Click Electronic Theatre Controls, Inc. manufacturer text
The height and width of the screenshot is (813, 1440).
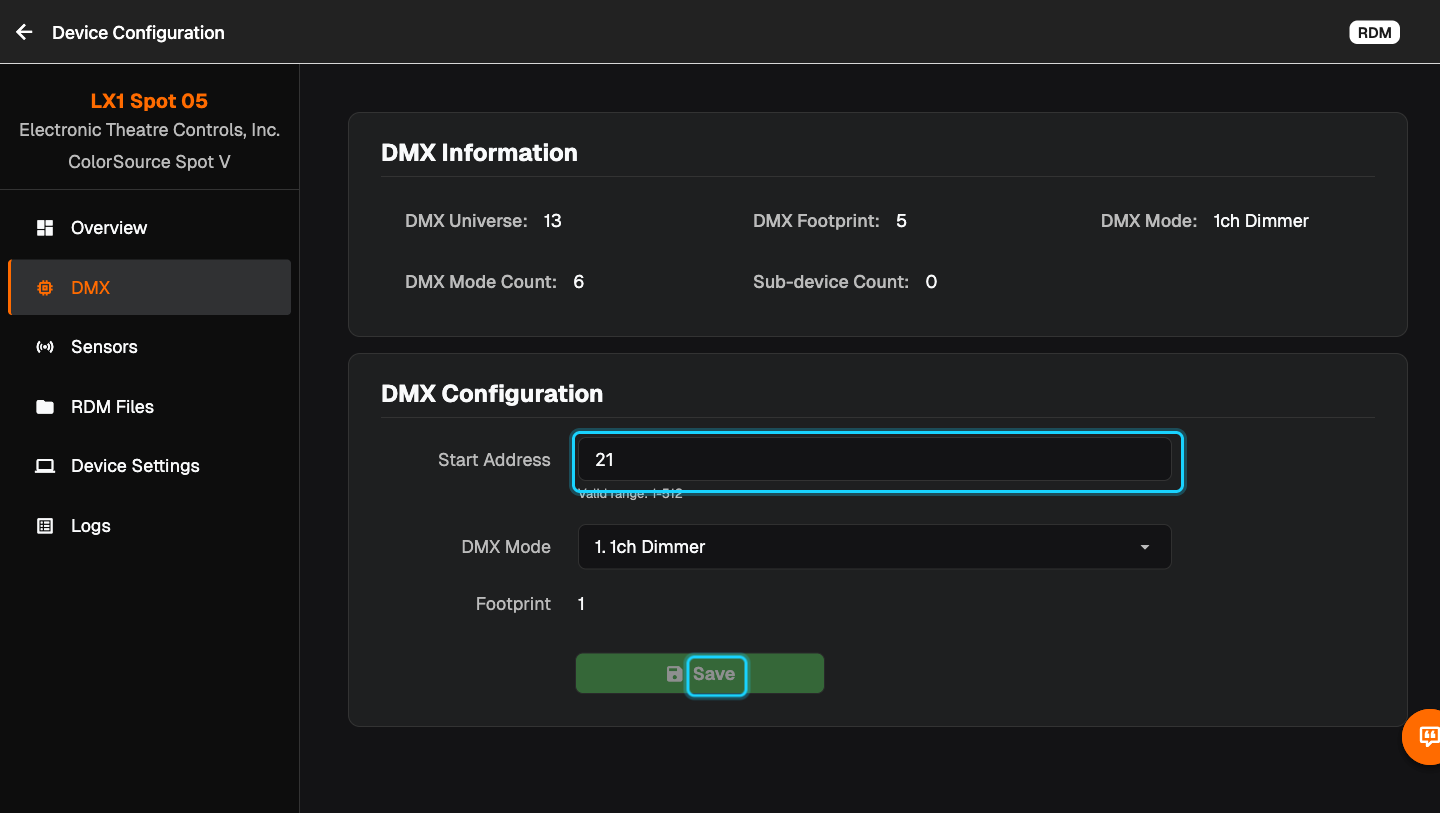coord(150,131)
